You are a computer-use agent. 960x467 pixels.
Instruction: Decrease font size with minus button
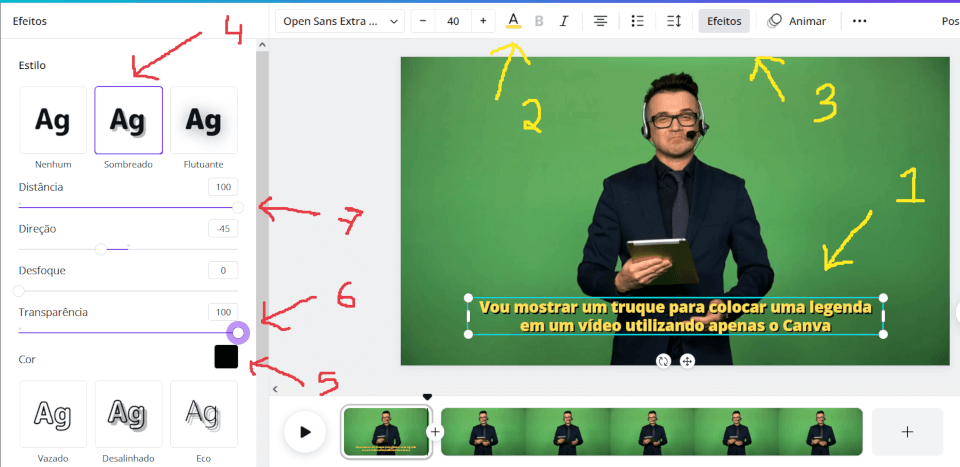[423, 21]
